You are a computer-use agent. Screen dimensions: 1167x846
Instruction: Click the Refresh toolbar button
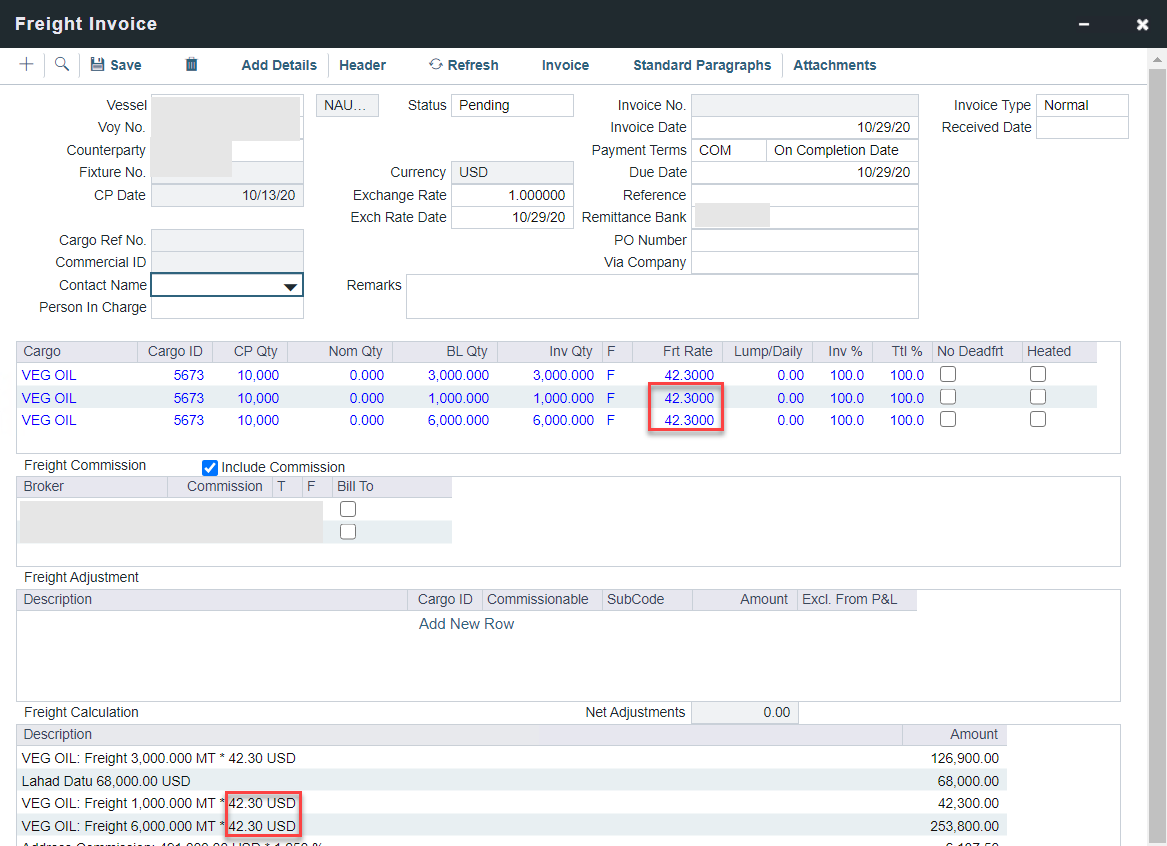(x=463, y=65)
